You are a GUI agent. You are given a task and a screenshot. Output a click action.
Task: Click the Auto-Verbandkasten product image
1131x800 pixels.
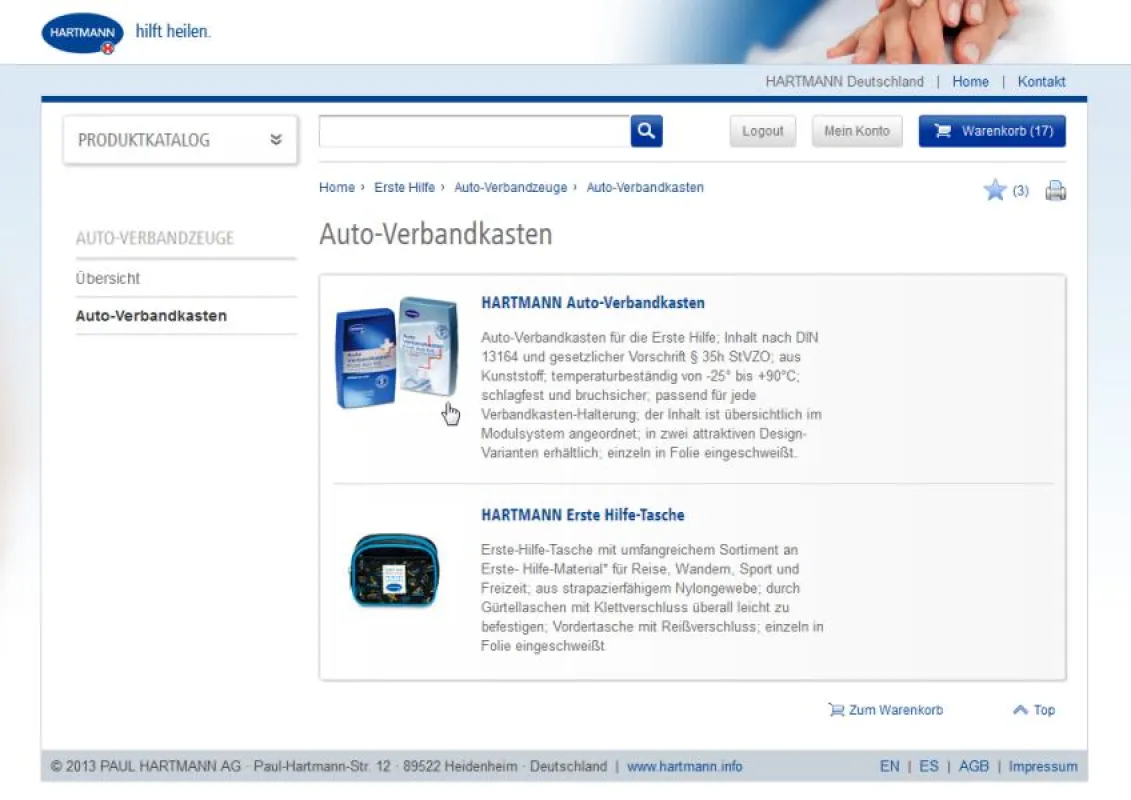tap(397, 353)
